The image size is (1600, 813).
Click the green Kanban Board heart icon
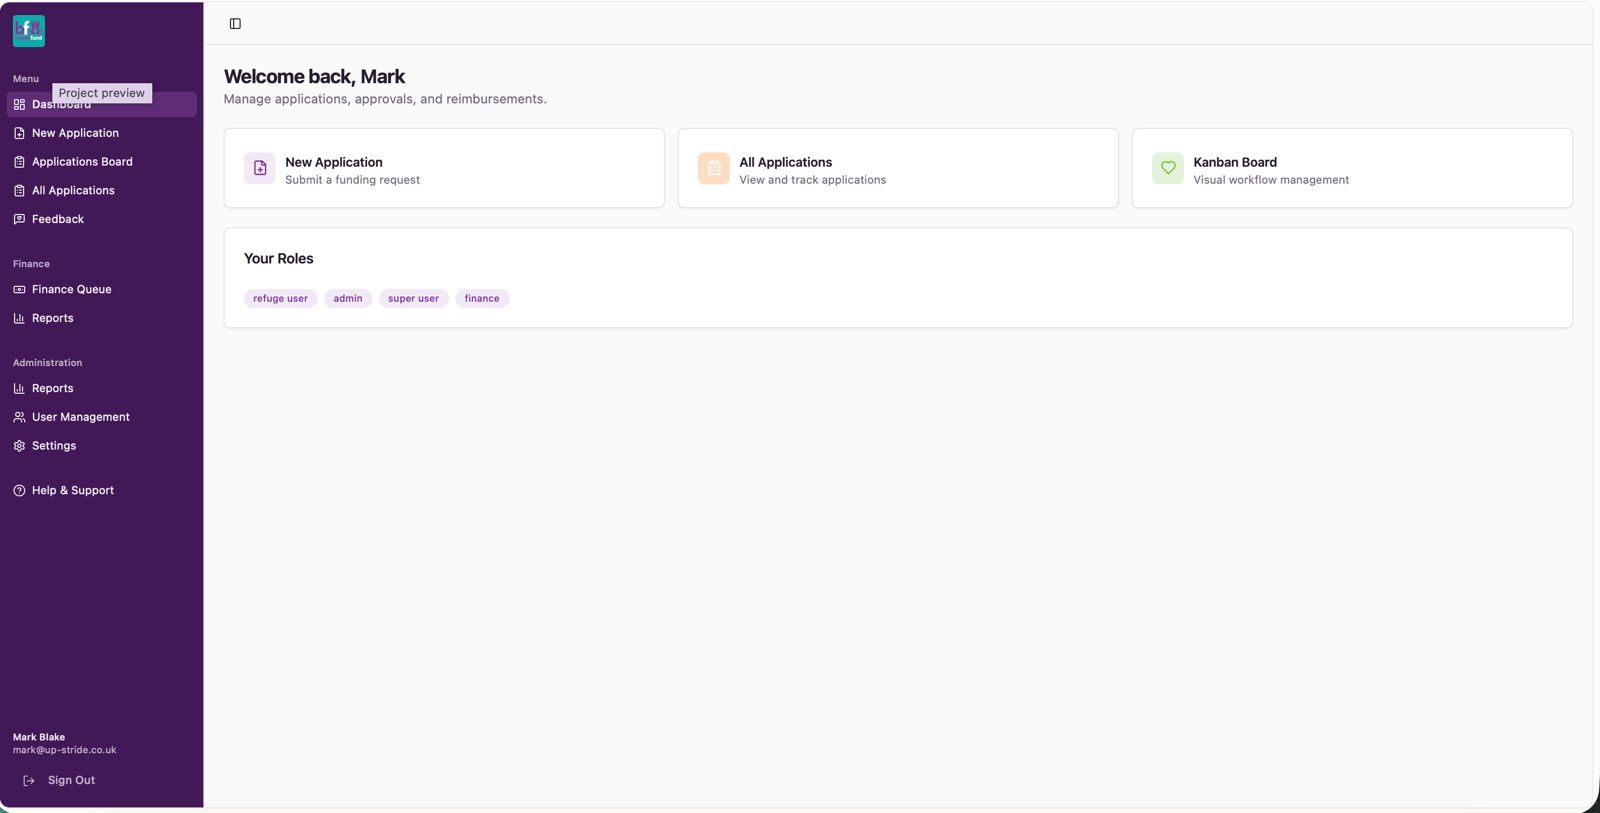tap(1168, 168)
